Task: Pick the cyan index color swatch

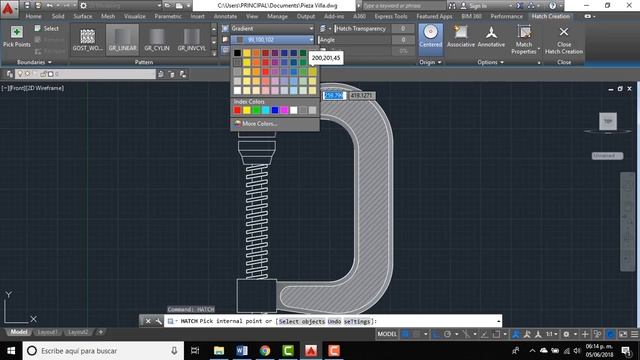Action: [266, 110]
